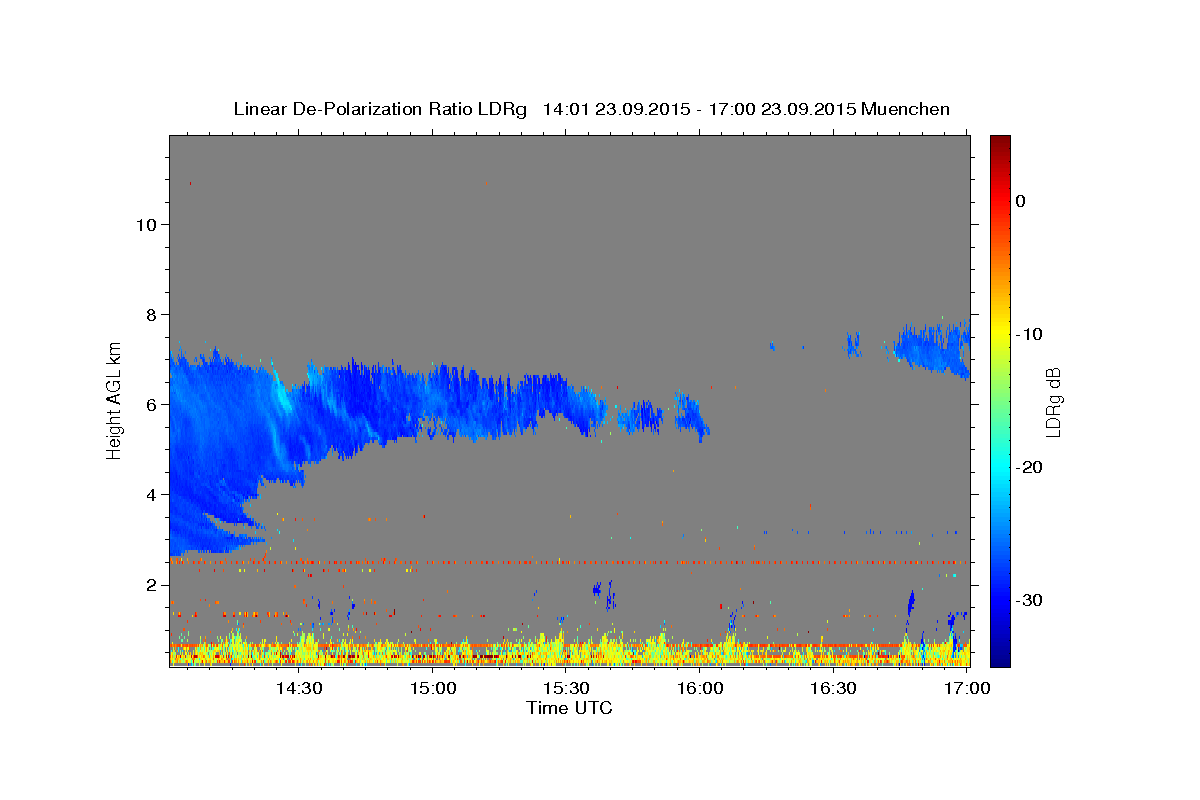Click the 15:30 time tick label

pyautogui.click(x=567, y=689)
